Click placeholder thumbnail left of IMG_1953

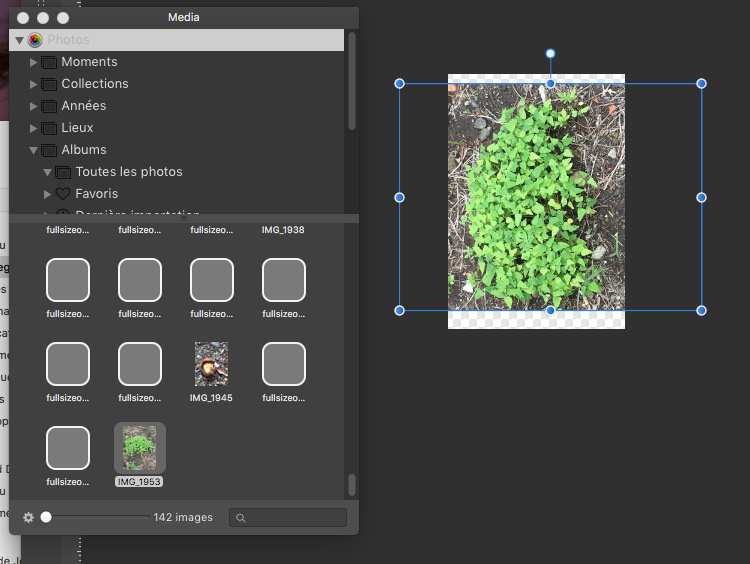pos(68,448)
